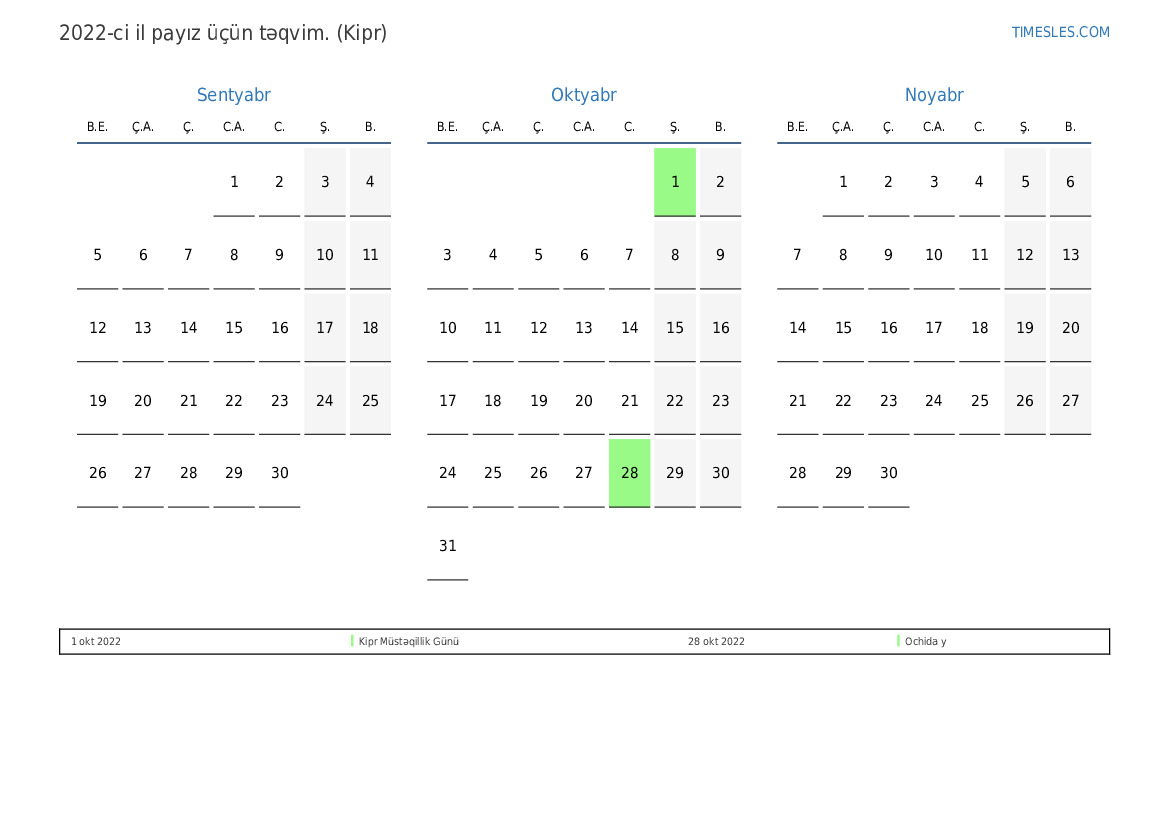Select the green-highlighted 28 Oktyabr holiday cell
The height and width of the screenshot is (827, 1169).
tap(629, 473)
